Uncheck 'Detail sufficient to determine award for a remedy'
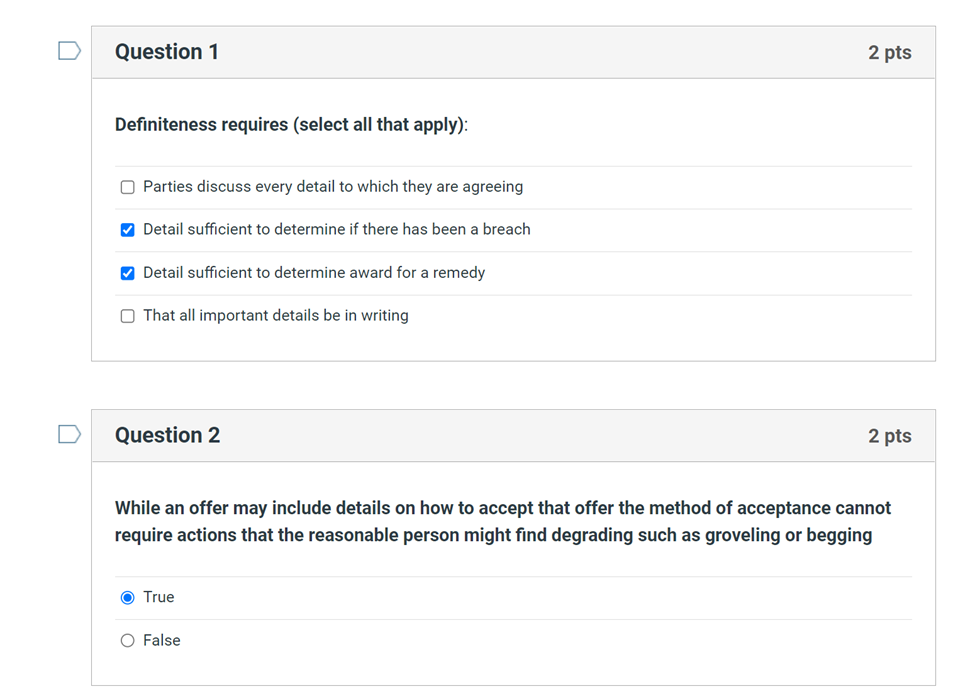This screenshot has height=694, width=975. pos(127,272)
